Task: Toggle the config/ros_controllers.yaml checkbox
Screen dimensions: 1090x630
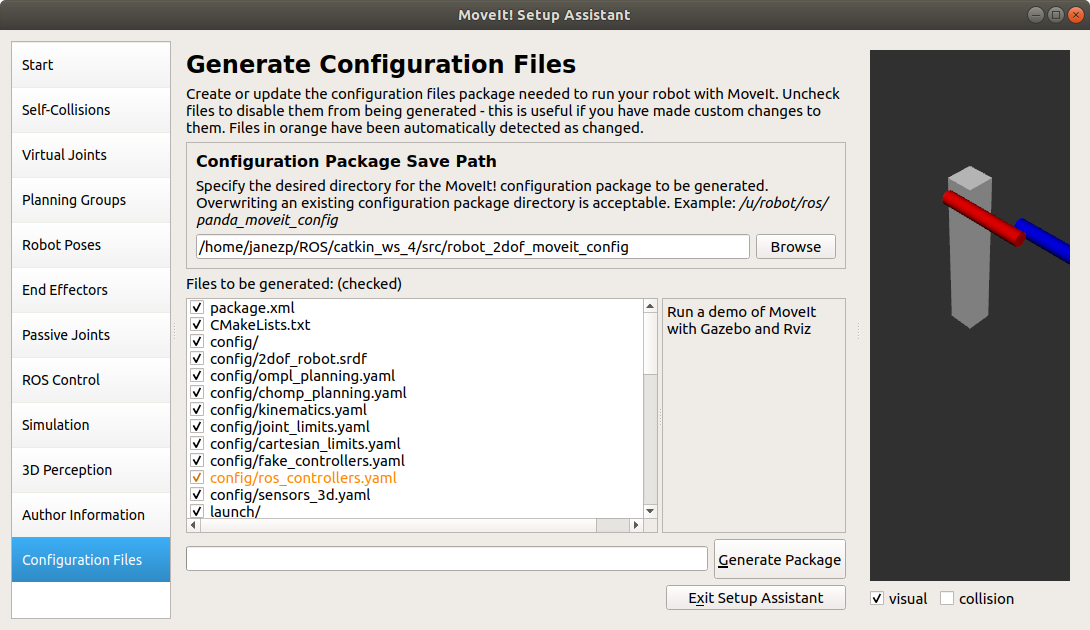Action: 197,478
